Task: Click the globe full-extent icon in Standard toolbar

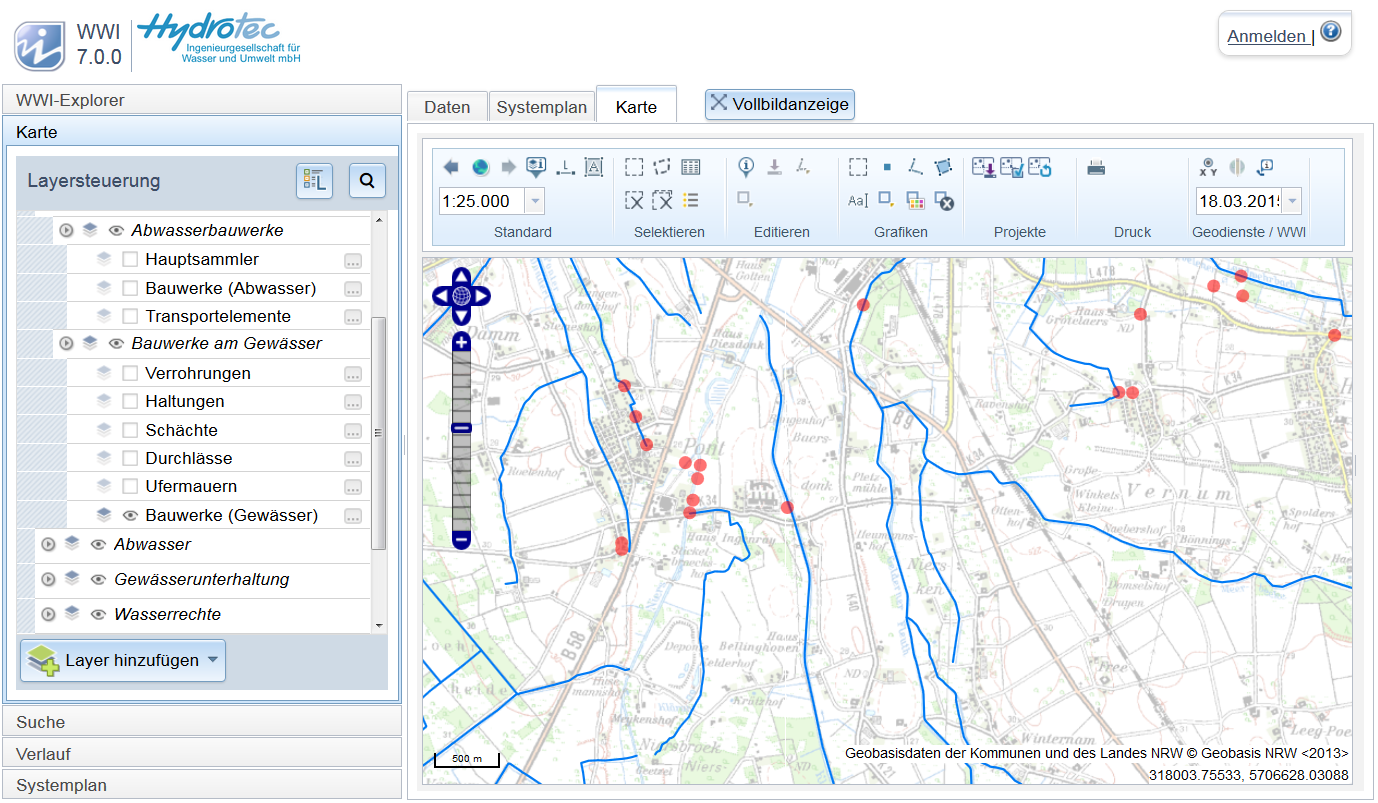Action: pyautogui.click(x=481, y=167)
